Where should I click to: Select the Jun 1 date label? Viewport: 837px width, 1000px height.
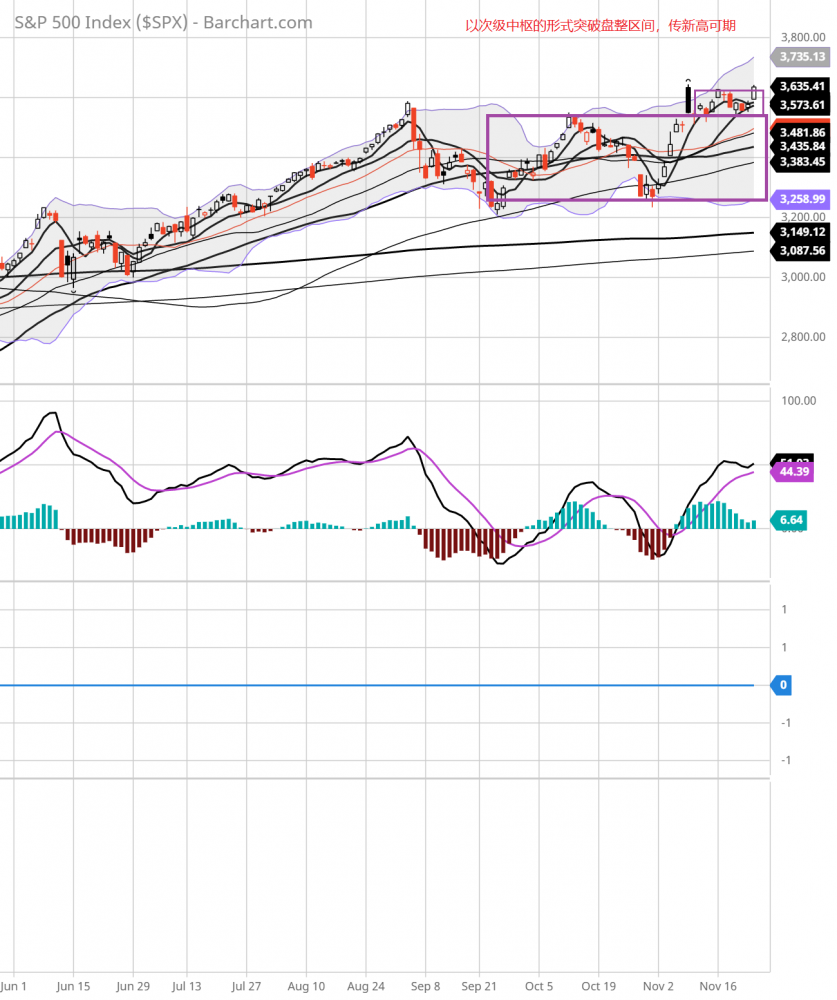13,986
